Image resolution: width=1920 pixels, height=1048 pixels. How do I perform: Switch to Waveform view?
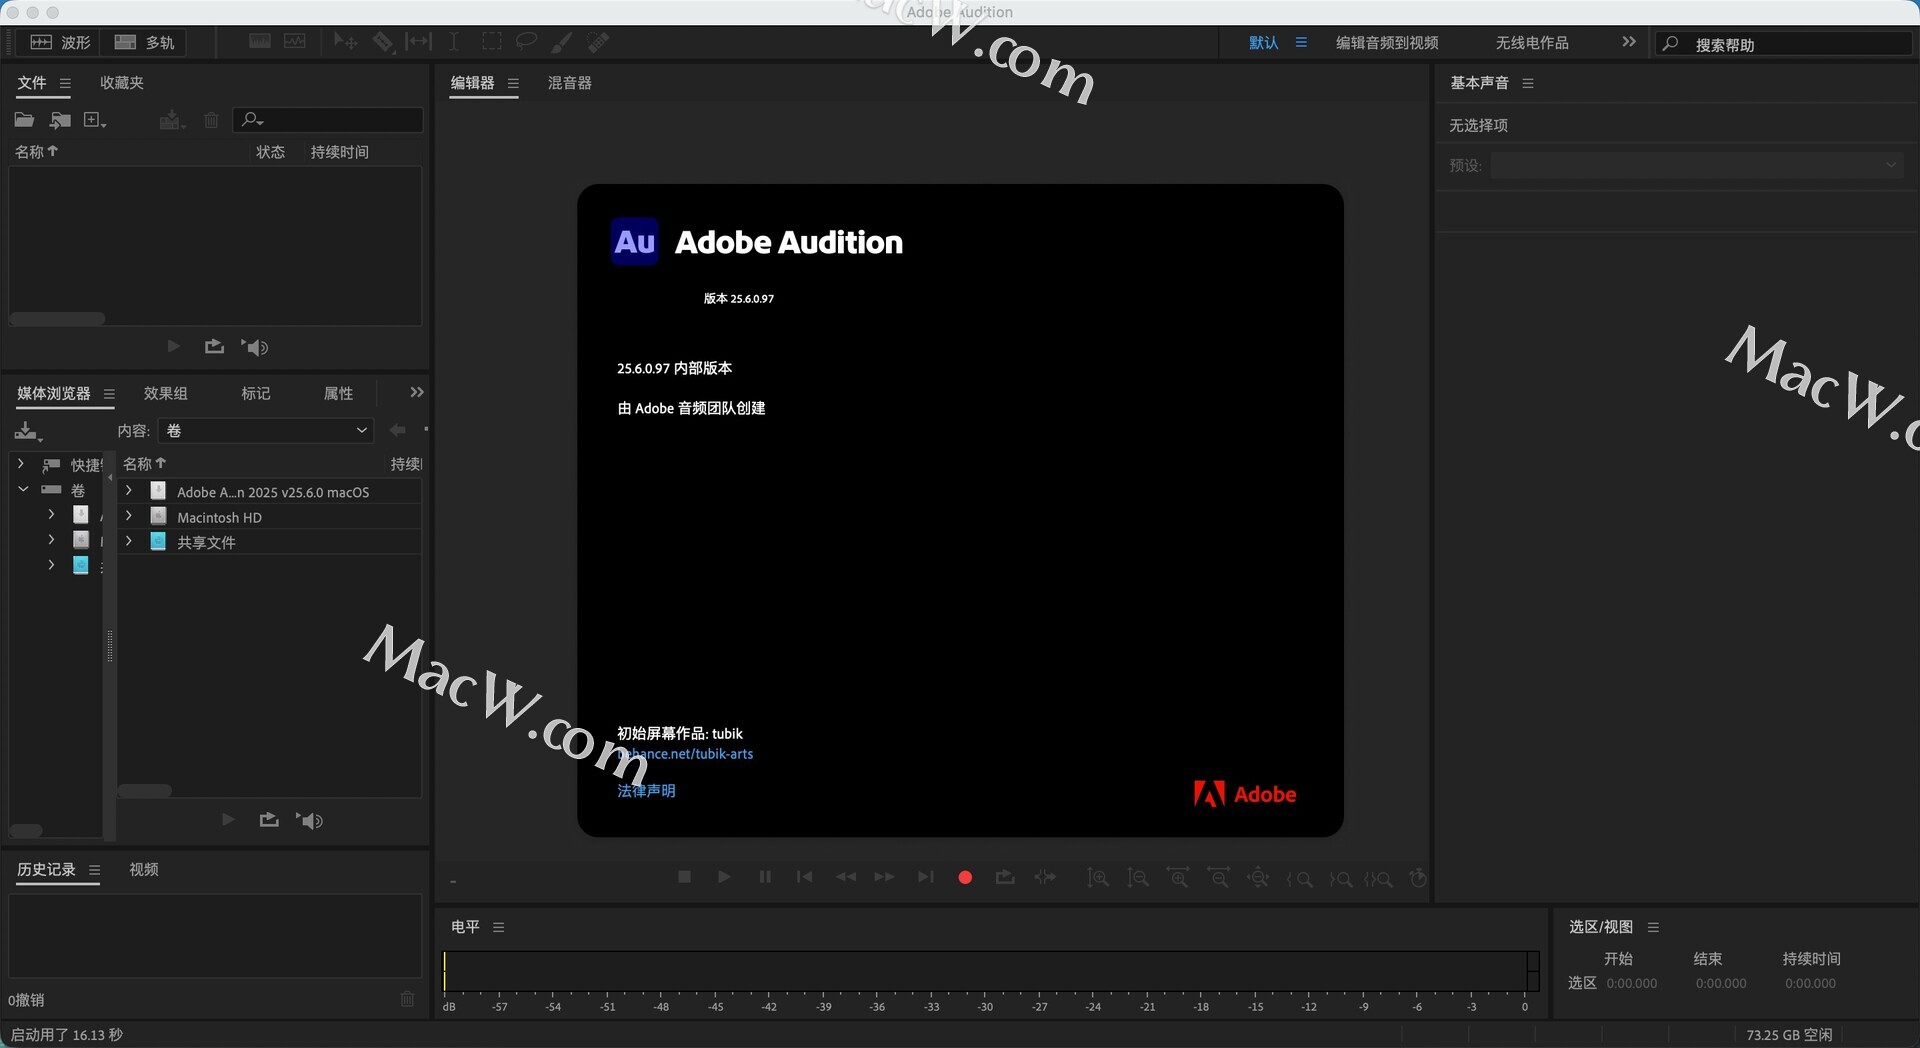tap(61, 42)
